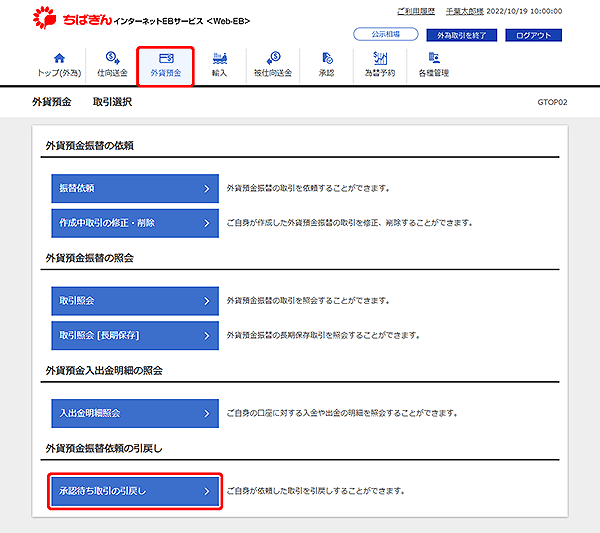Click text 外貨預金振替の長期保存取引を照会することができます。

[323, 335]
